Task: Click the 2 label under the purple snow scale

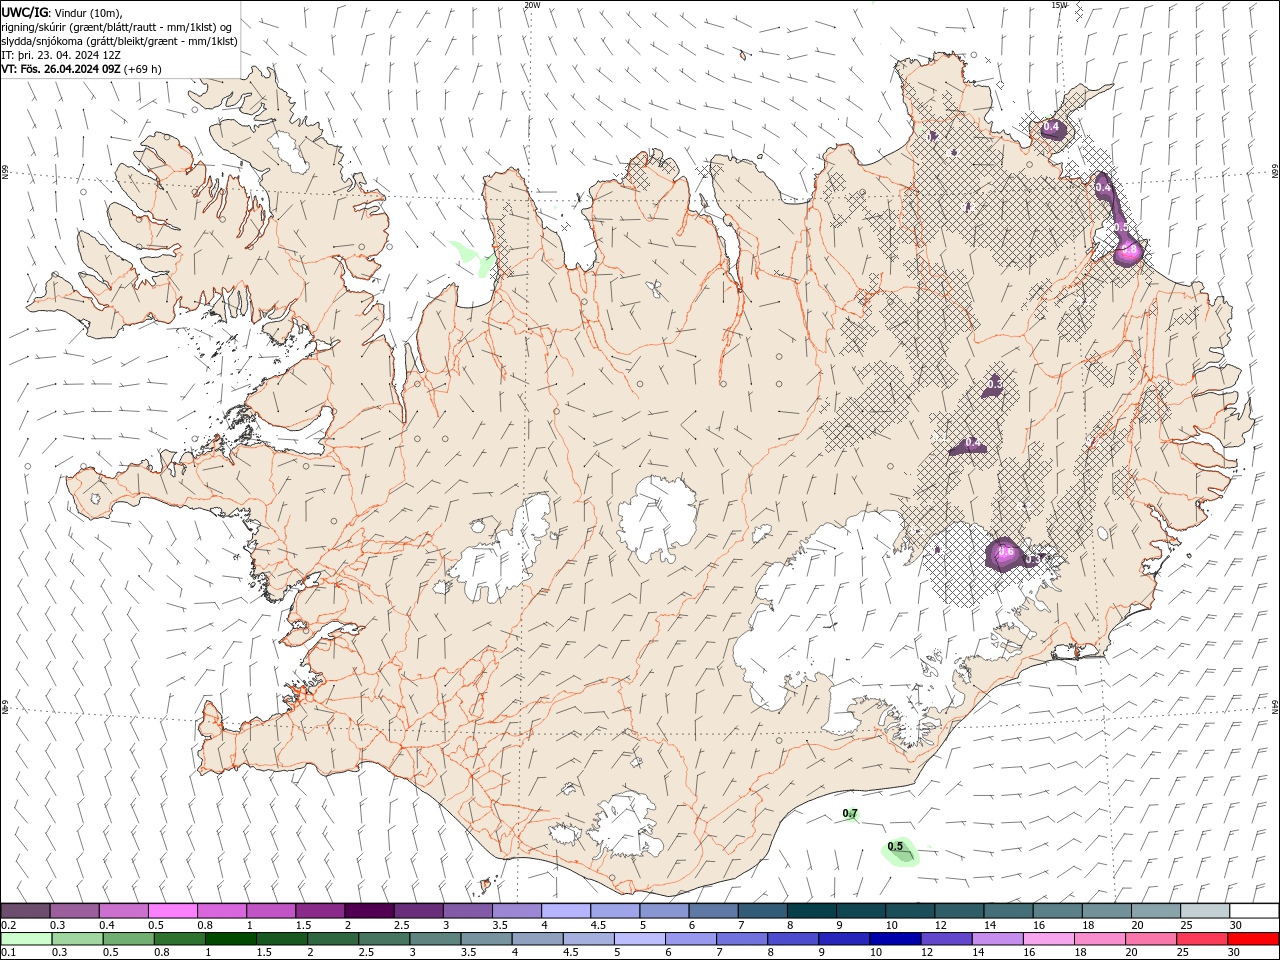Action: point(348,925)
